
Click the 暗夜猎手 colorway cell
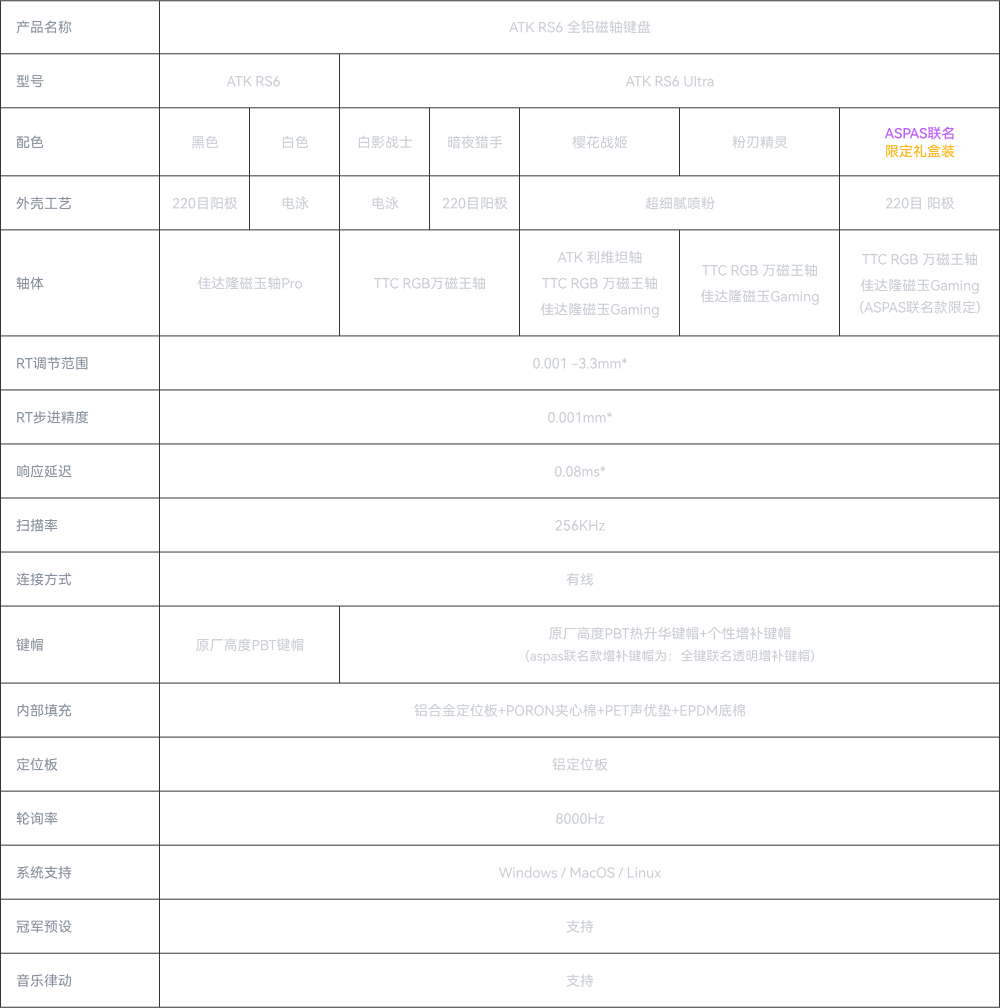[474, 142]
